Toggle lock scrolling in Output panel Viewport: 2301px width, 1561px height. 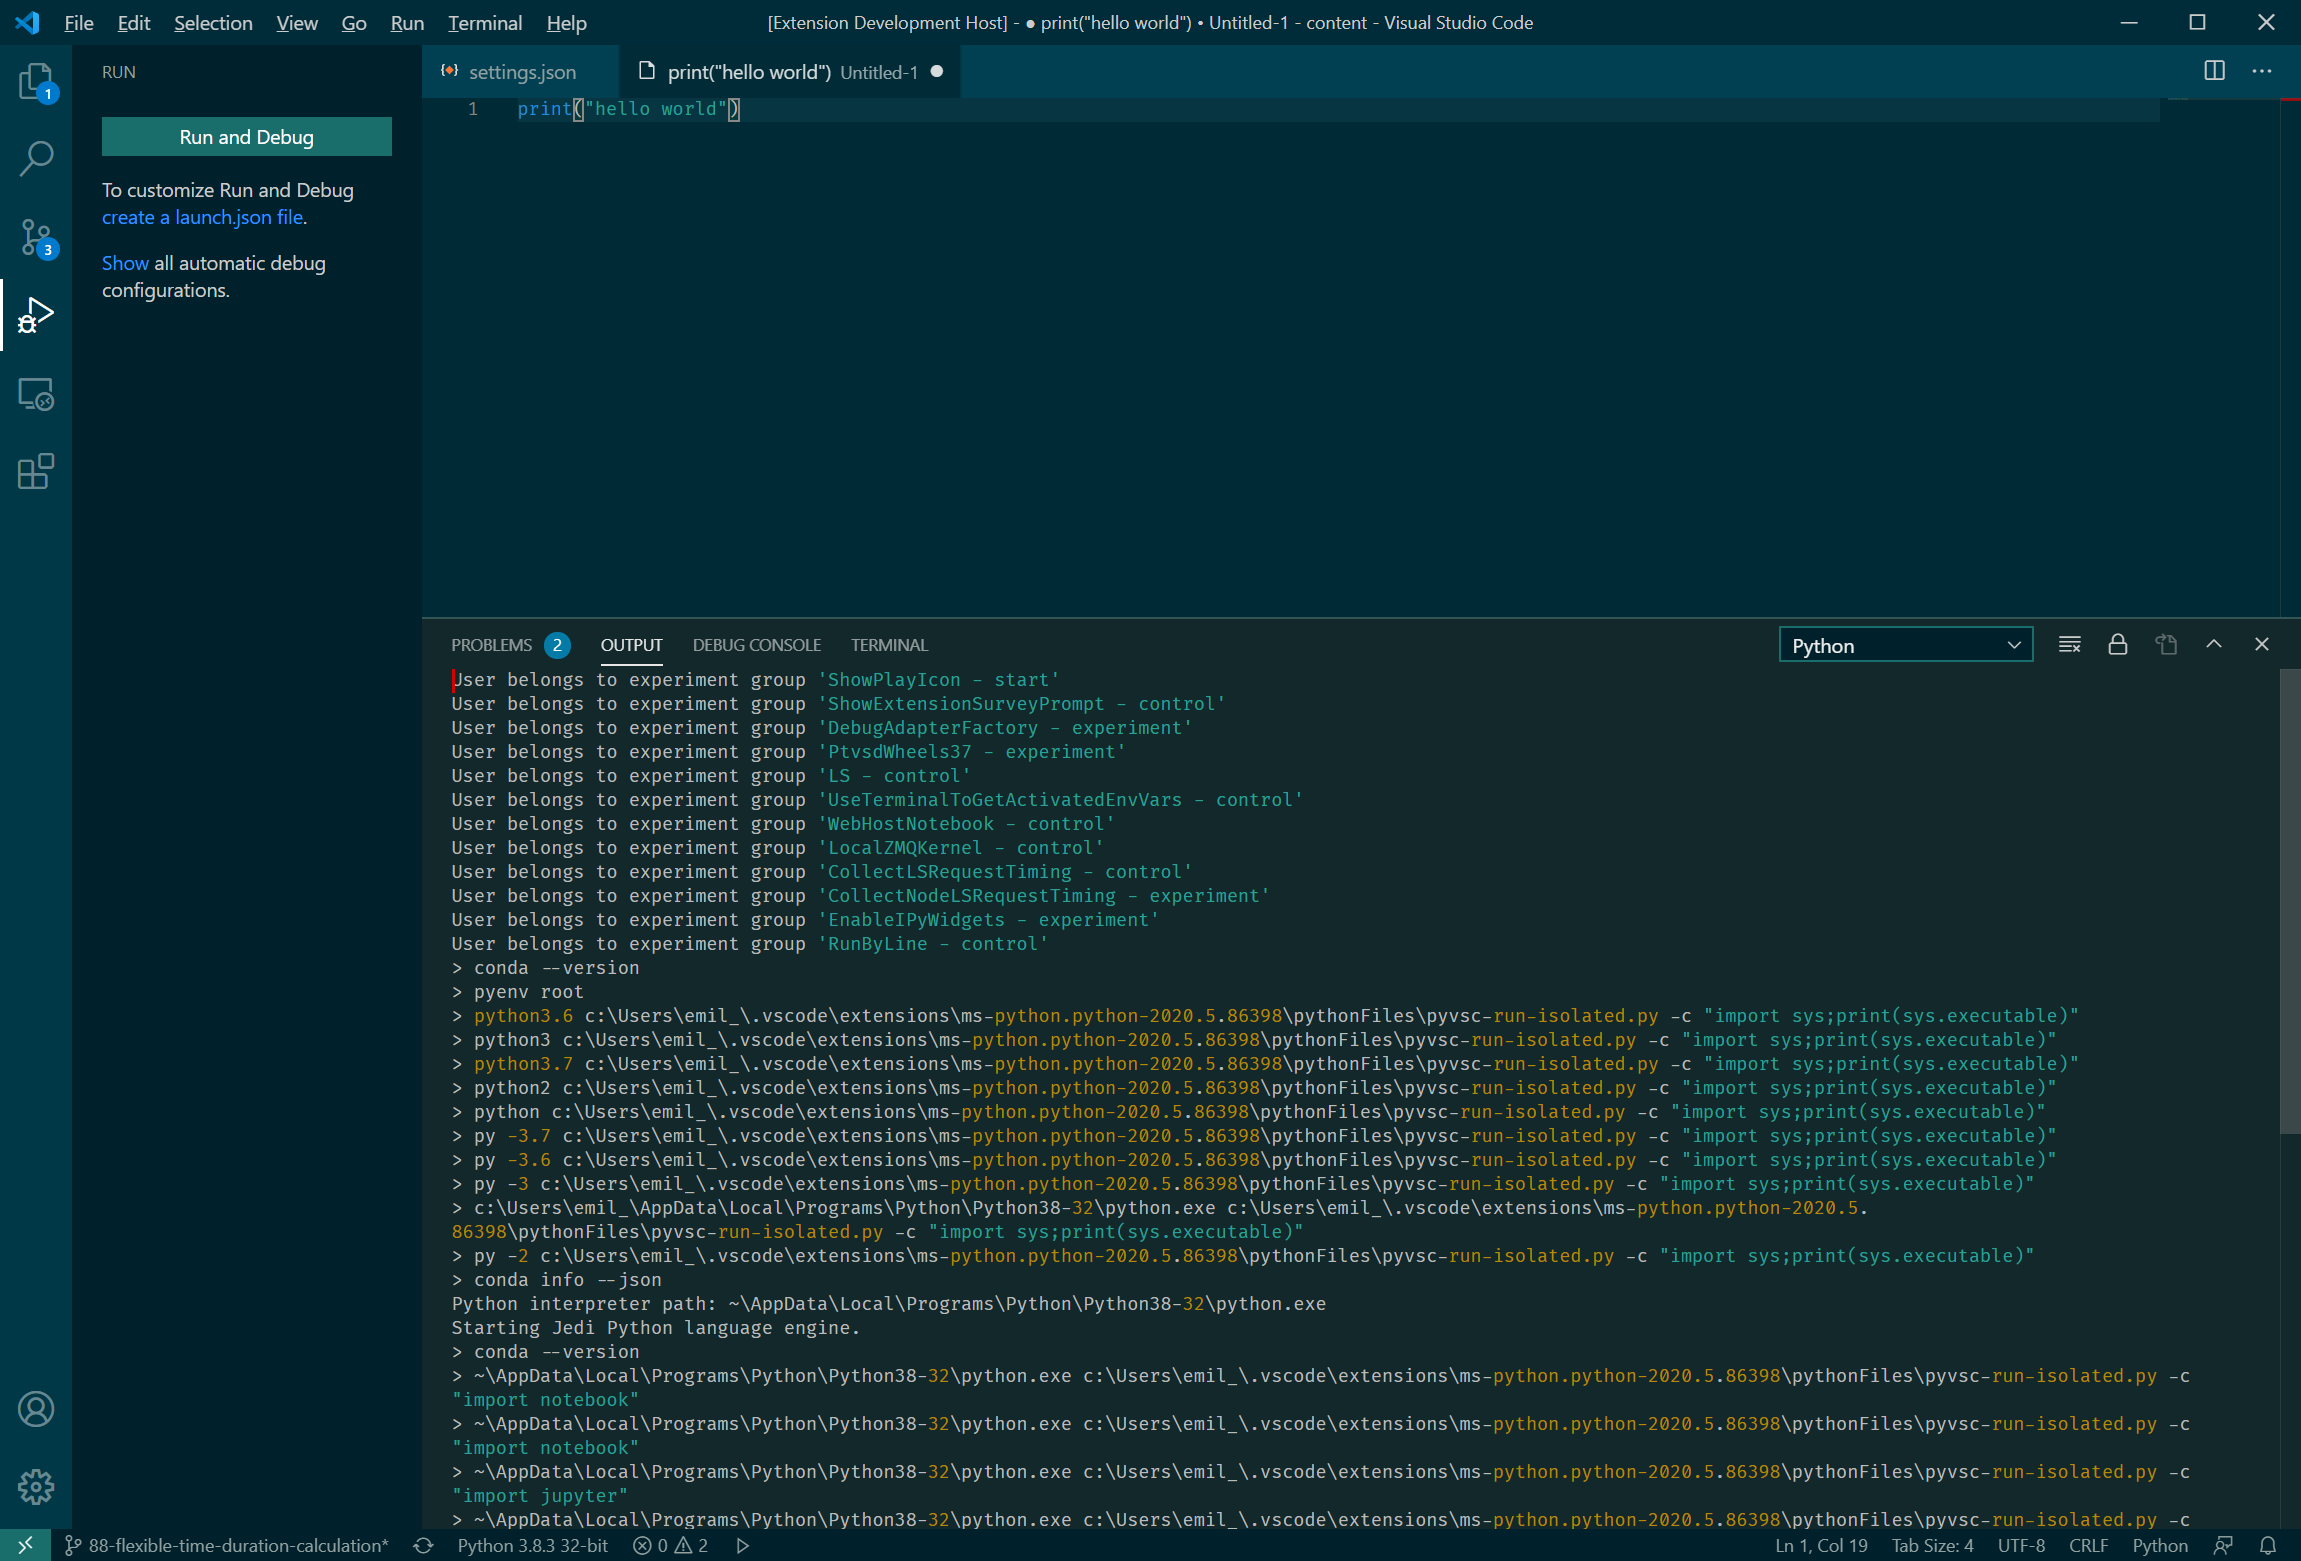pos(2117,644)
